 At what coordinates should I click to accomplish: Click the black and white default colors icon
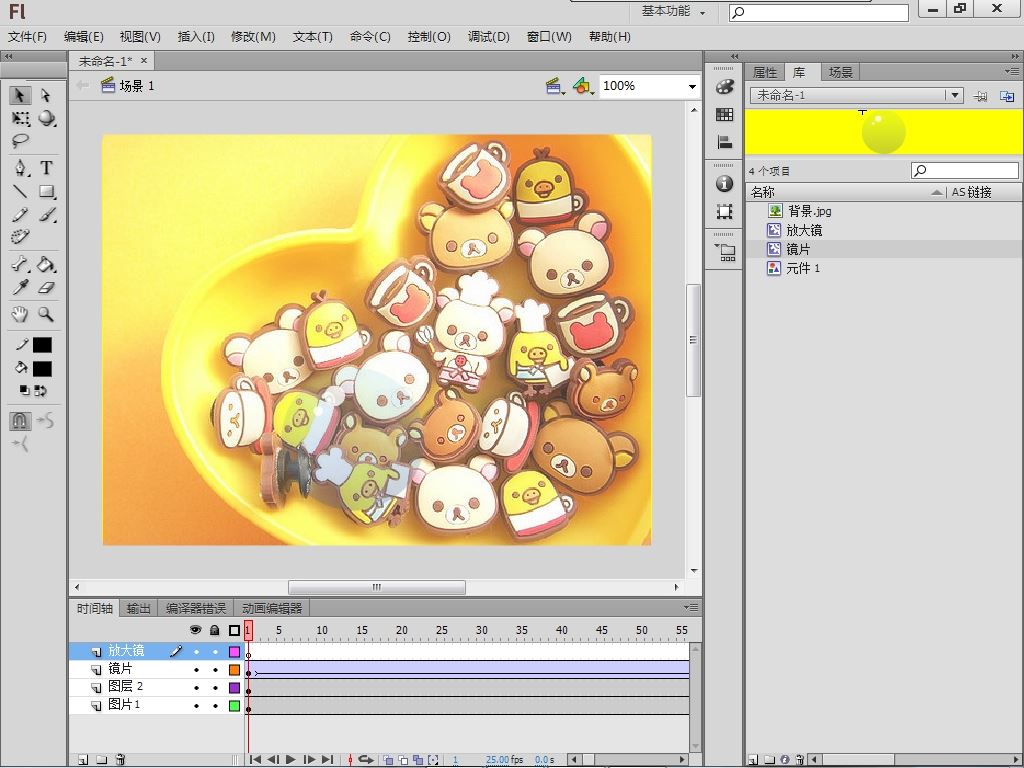24,391
